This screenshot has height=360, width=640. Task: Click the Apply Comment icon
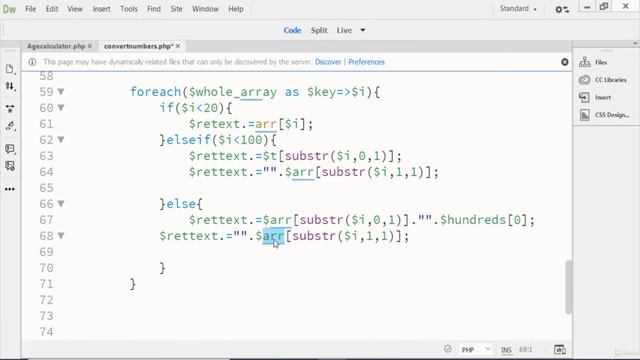[10, 149]
